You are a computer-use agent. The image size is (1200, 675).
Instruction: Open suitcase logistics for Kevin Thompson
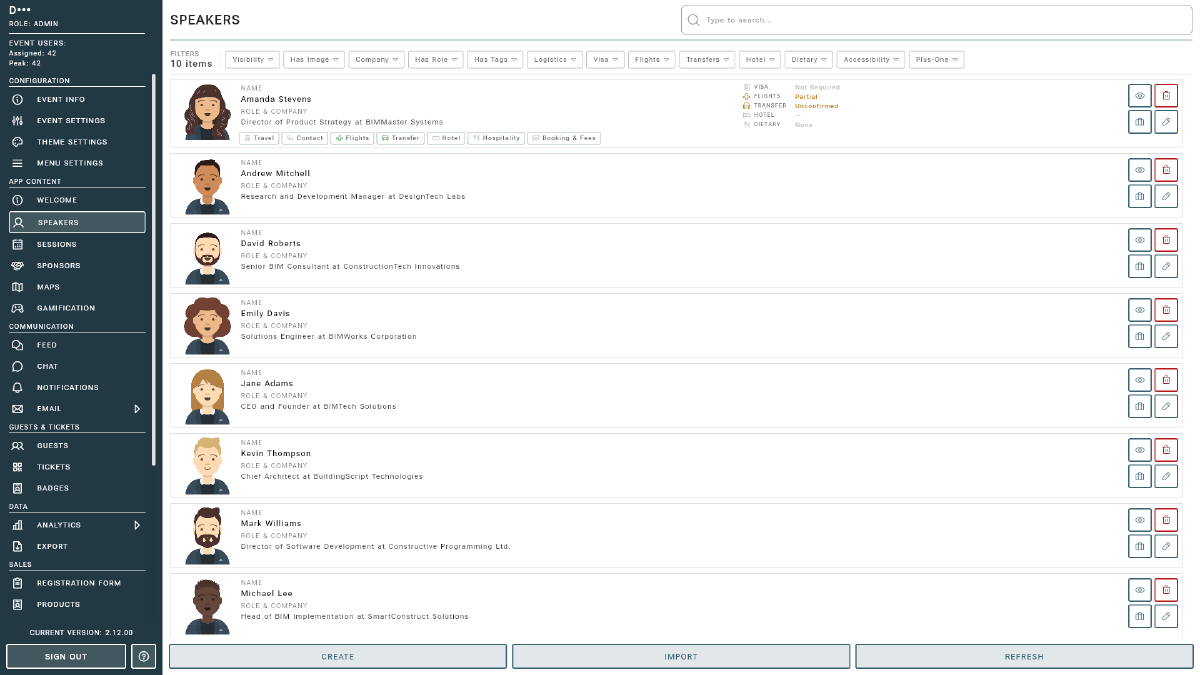1140,476
